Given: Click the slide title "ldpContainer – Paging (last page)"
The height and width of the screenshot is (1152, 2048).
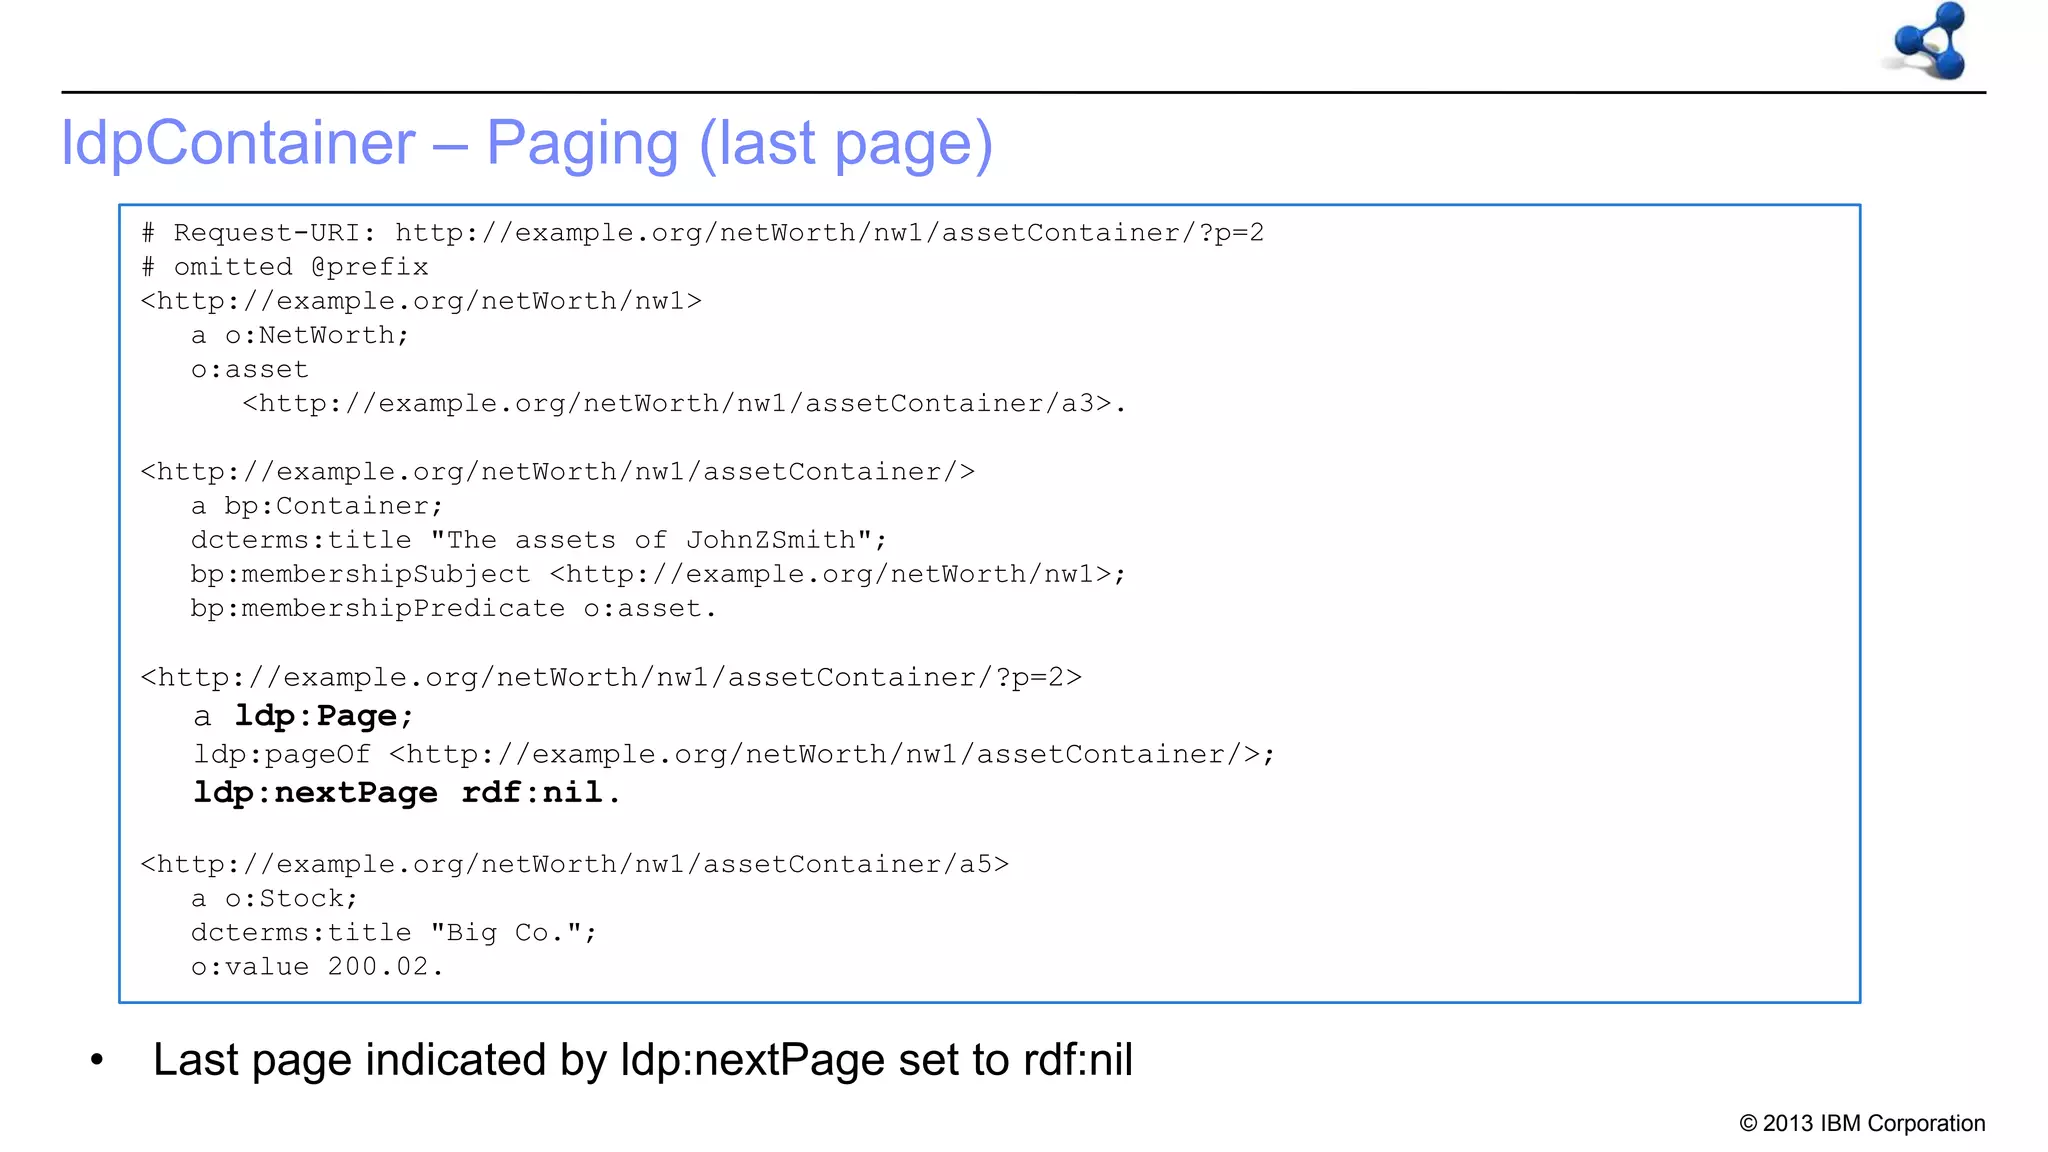Looking at the screenshot, I should [x=527, y=143].
